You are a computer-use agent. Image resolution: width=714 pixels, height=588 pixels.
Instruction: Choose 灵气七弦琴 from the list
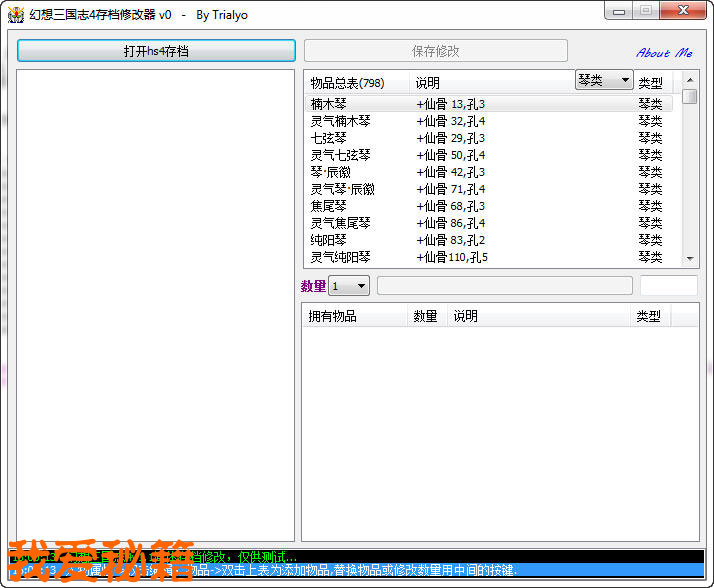tap(340, 155)
